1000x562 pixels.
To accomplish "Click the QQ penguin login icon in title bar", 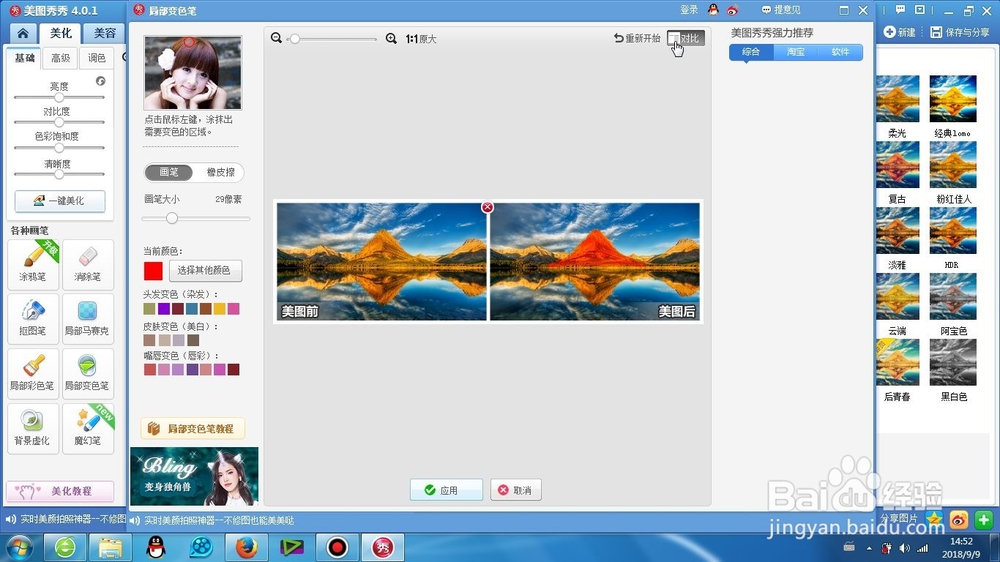I will 713,10.
